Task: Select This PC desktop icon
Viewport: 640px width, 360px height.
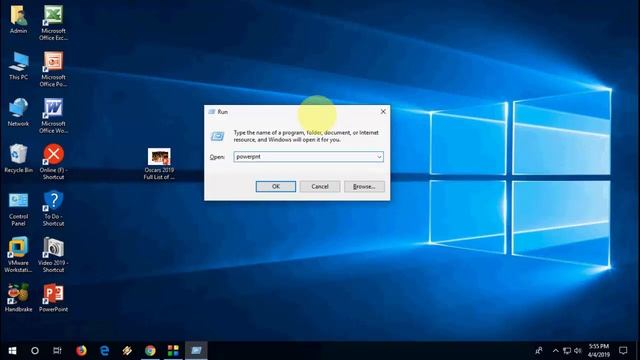Action: coord(18,66)
